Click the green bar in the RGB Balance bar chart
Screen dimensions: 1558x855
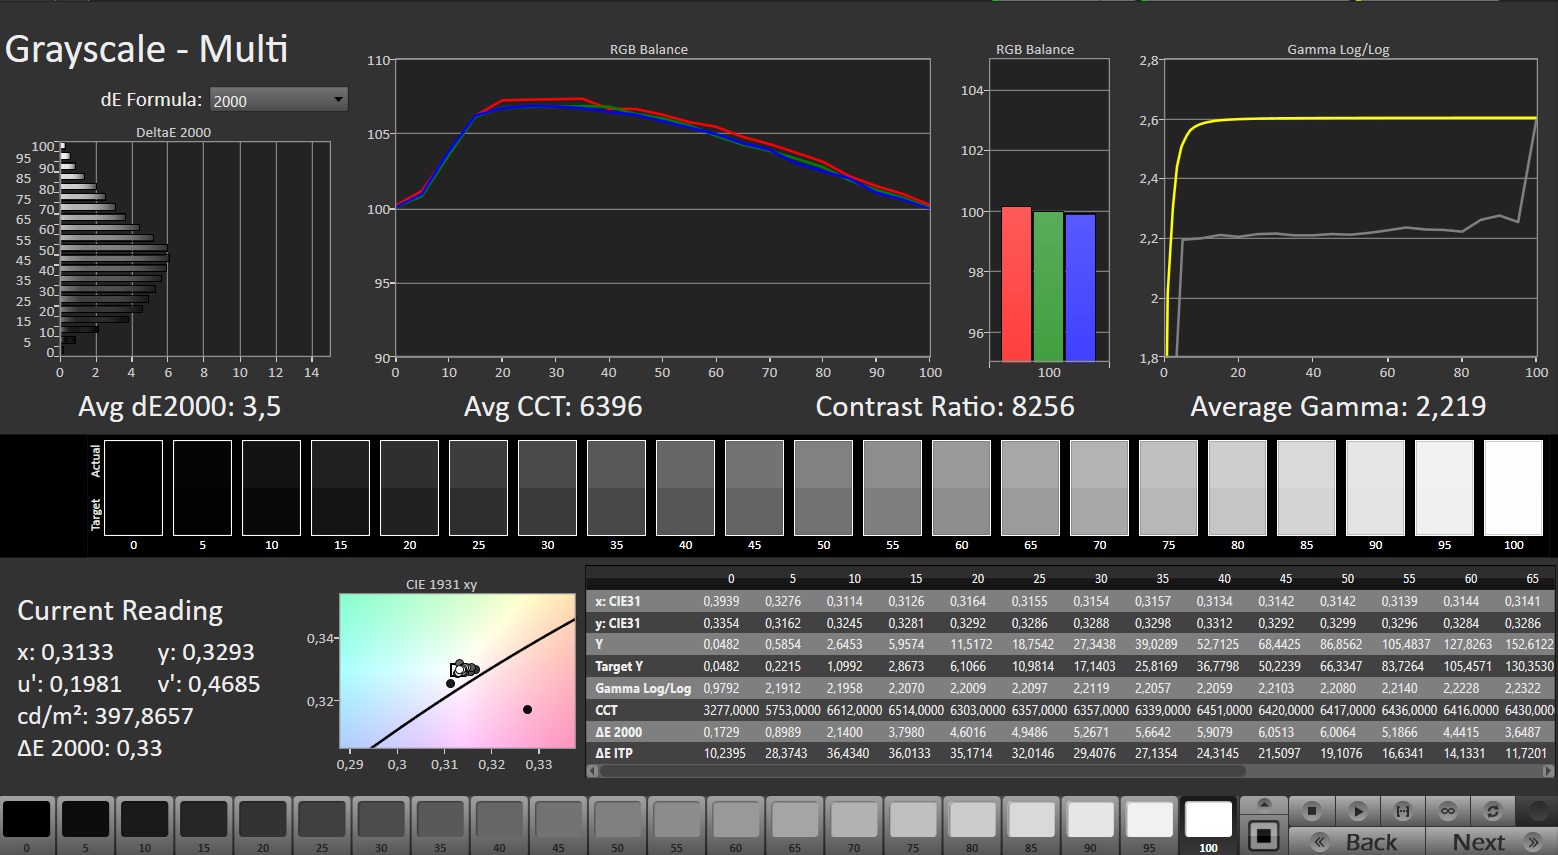coord(1048,286)
